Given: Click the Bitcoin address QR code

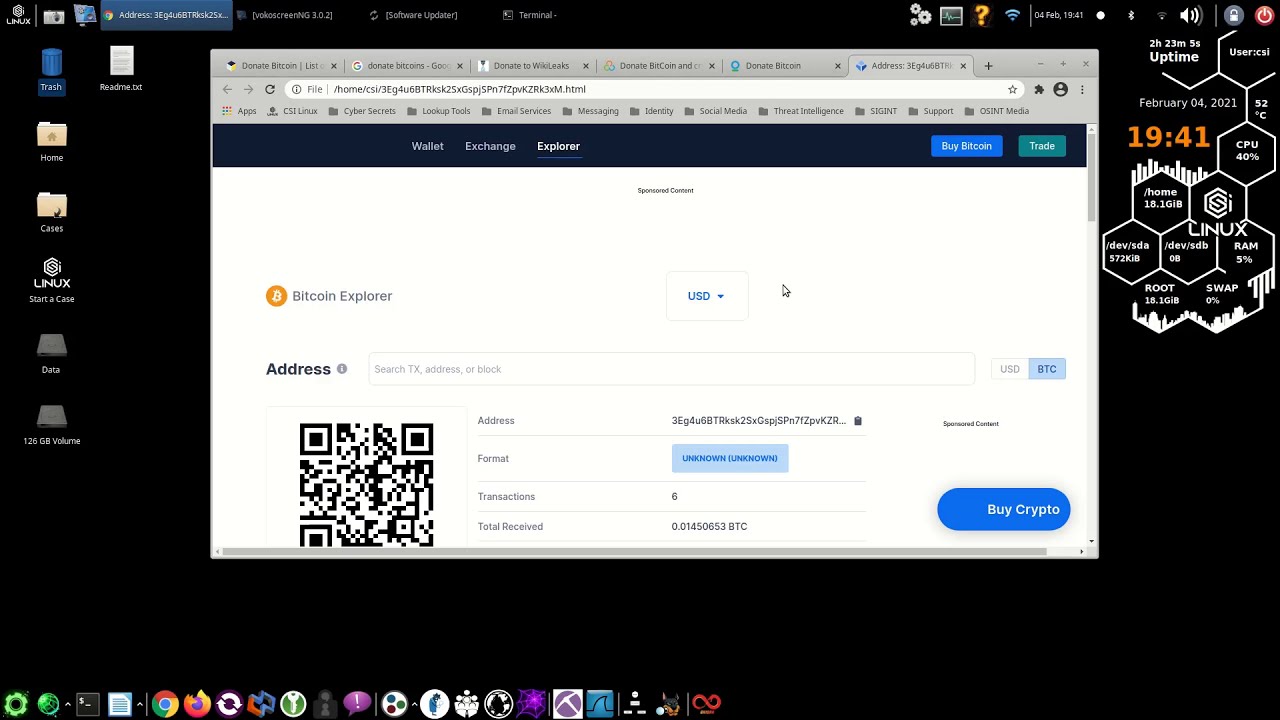Looking at the screenshot, I should (366, 485).
